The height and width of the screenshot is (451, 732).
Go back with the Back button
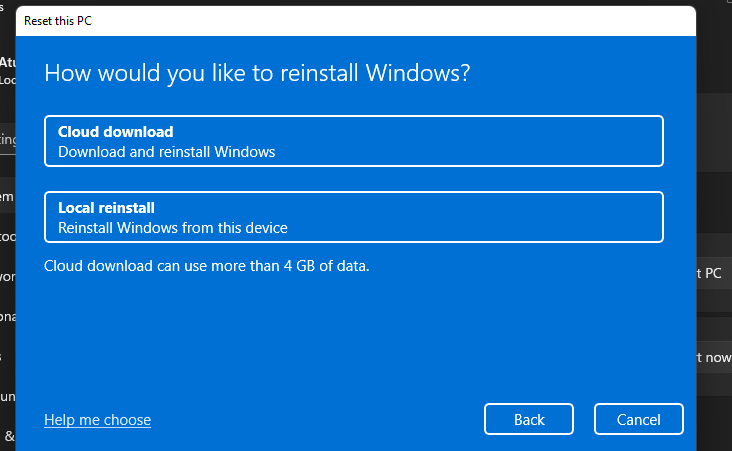click(529, 419)
